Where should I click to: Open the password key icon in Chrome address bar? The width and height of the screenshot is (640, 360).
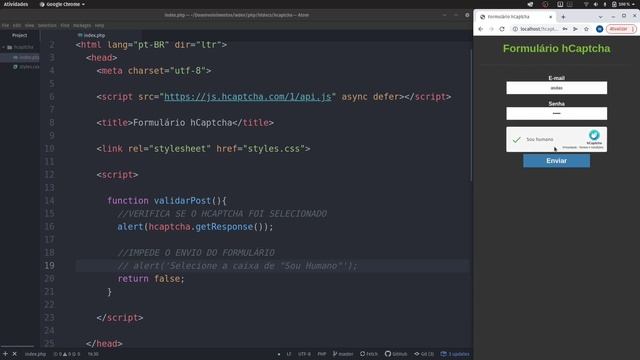pos(565,29)
